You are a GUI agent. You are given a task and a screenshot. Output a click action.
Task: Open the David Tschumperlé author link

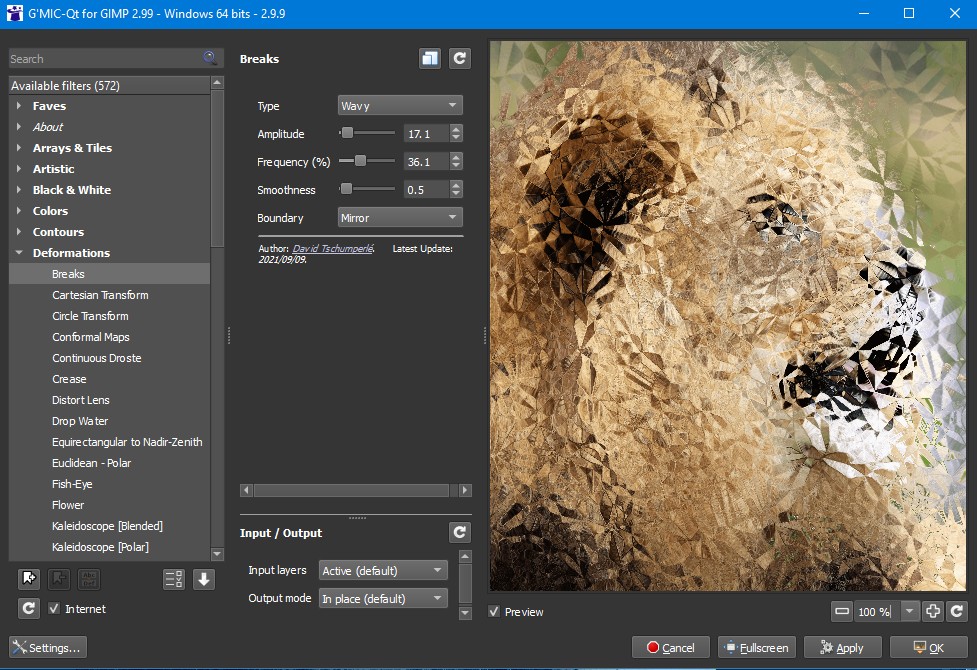coord(332,249)
